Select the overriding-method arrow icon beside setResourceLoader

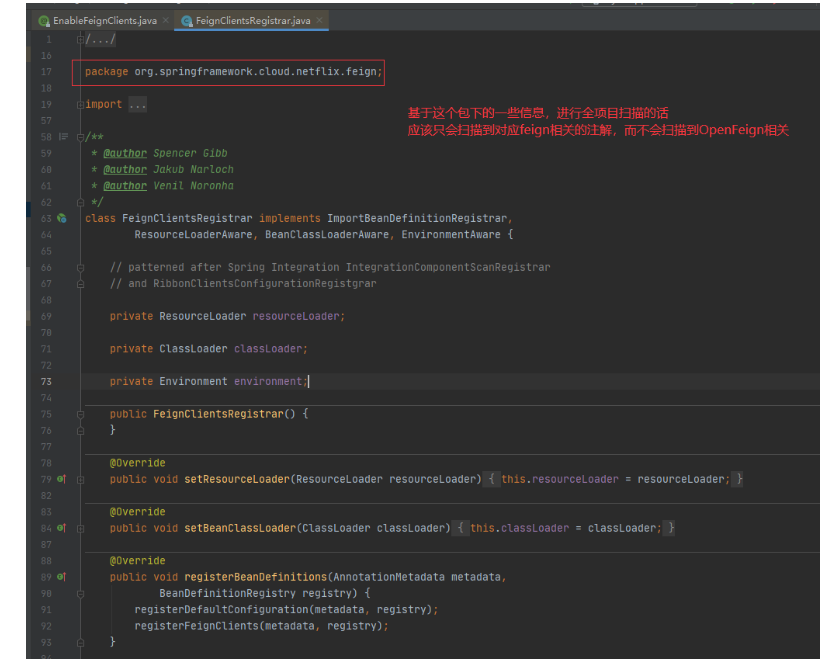click(x=62, y=479)
